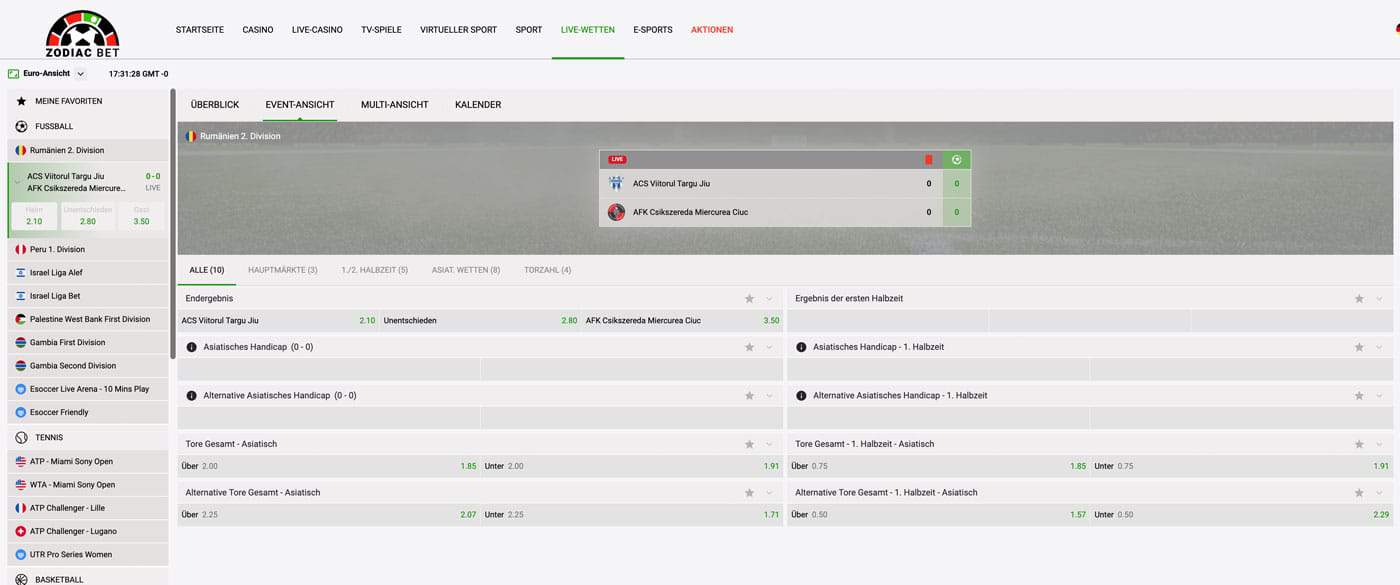Favorite Tore Gesamt - 1. Halbzeit - Asiatisch star
Image resolution: width=1400 pixels, height=585 pixels.
coord(1359,444)
